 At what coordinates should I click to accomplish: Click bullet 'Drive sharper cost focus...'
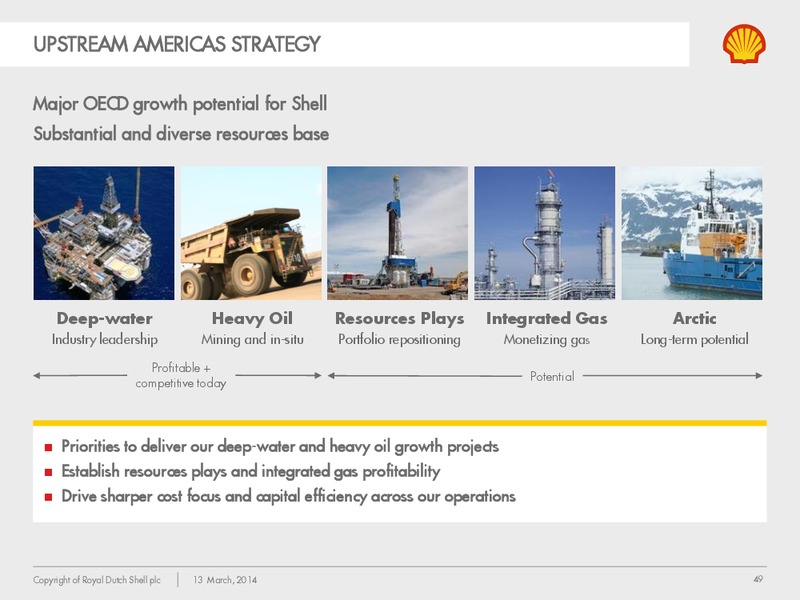[288, 496]
